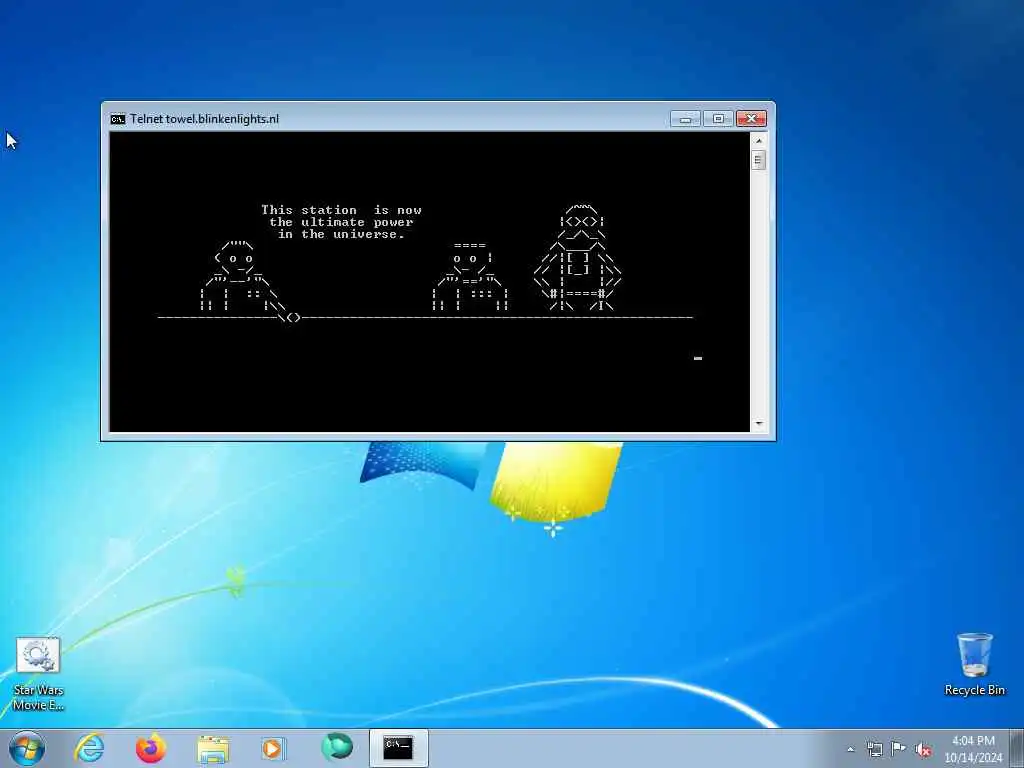The image size is (1024, 768).
Task: Select the Telnet command prompt taskbar button
Action: (x=398, y=748)
